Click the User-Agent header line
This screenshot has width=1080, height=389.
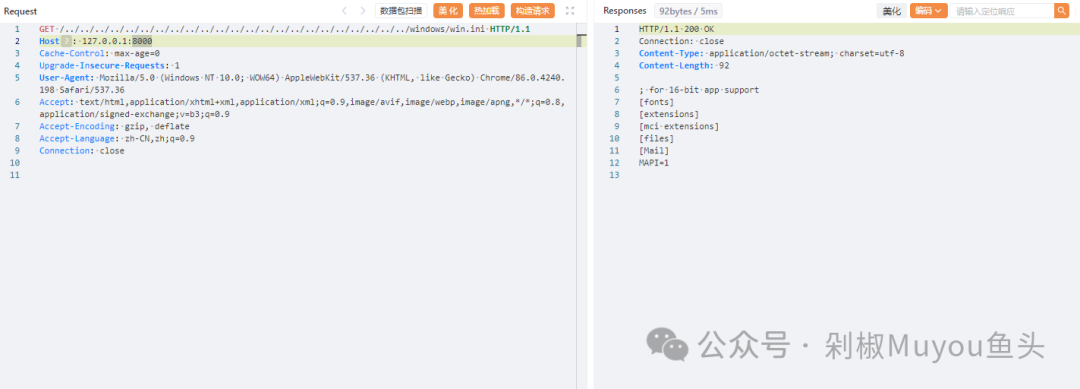[x=302, y=84]
